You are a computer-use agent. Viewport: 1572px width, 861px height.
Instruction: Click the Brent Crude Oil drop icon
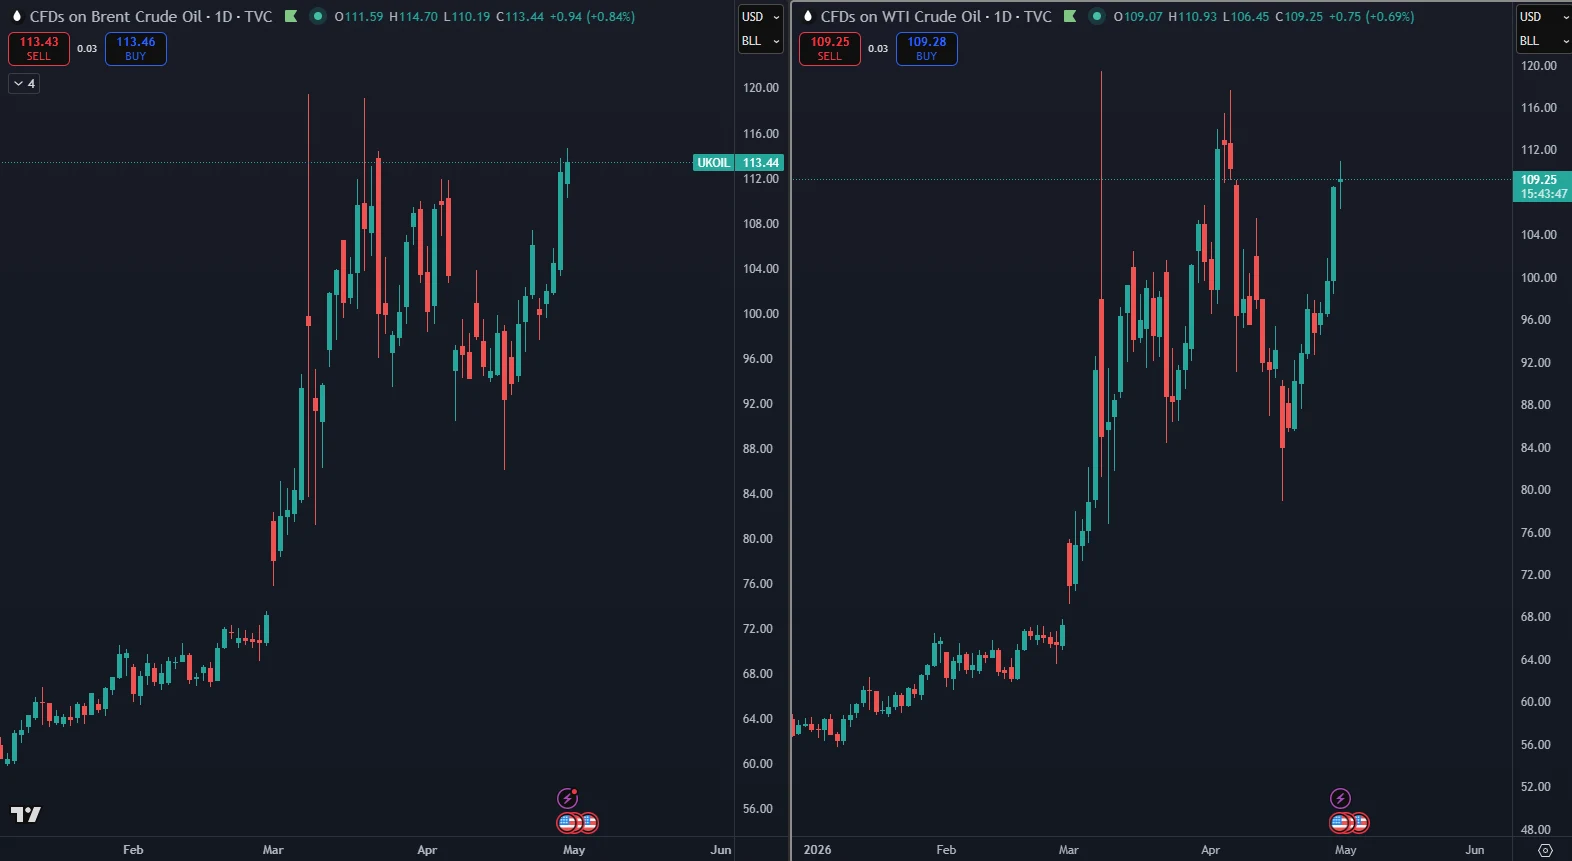[17, 16]
